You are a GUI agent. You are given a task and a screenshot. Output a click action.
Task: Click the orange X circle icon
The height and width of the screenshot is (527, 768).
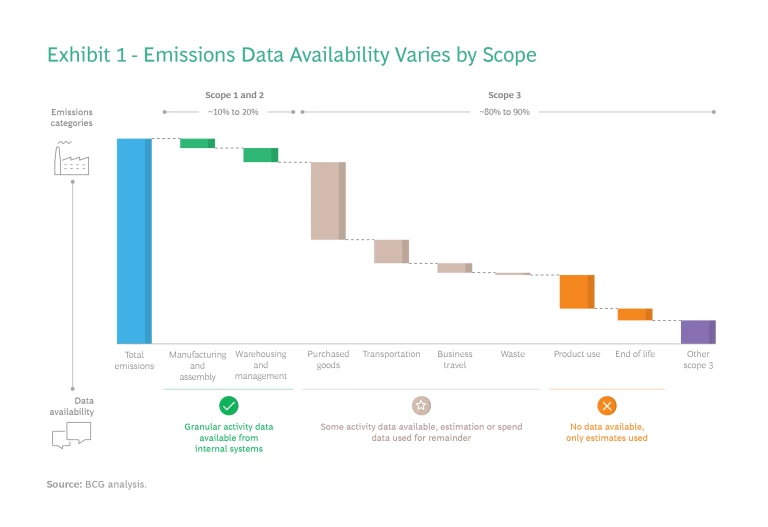[x=607, y=405]
